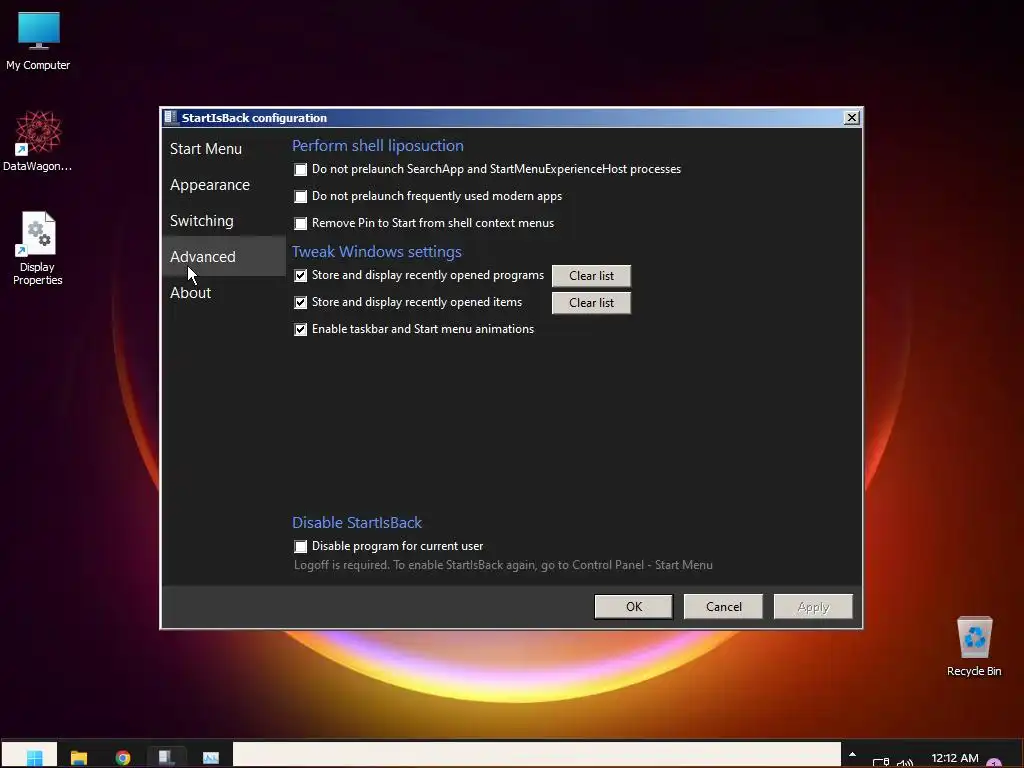
Task: Confirm settings with OK button
Action: (x=633, y=607)
